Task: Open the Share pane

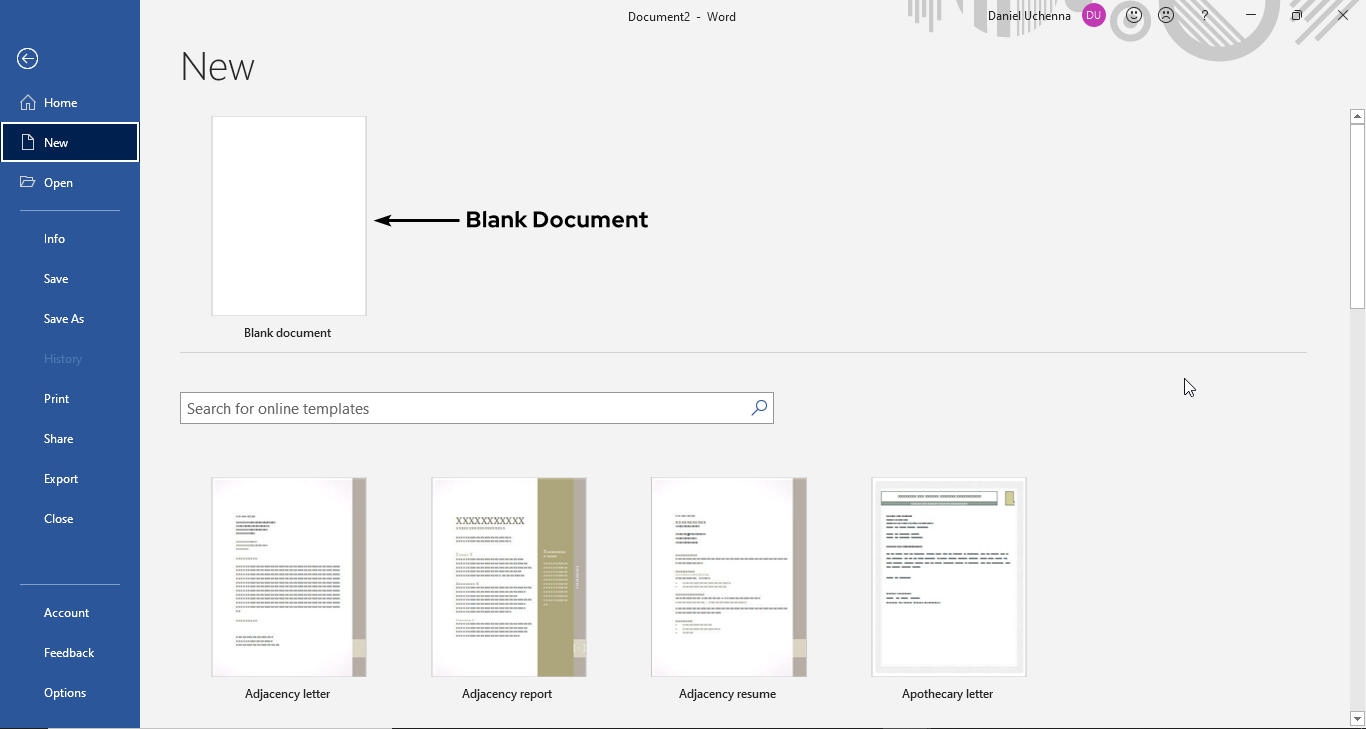Action: [58, 438]
